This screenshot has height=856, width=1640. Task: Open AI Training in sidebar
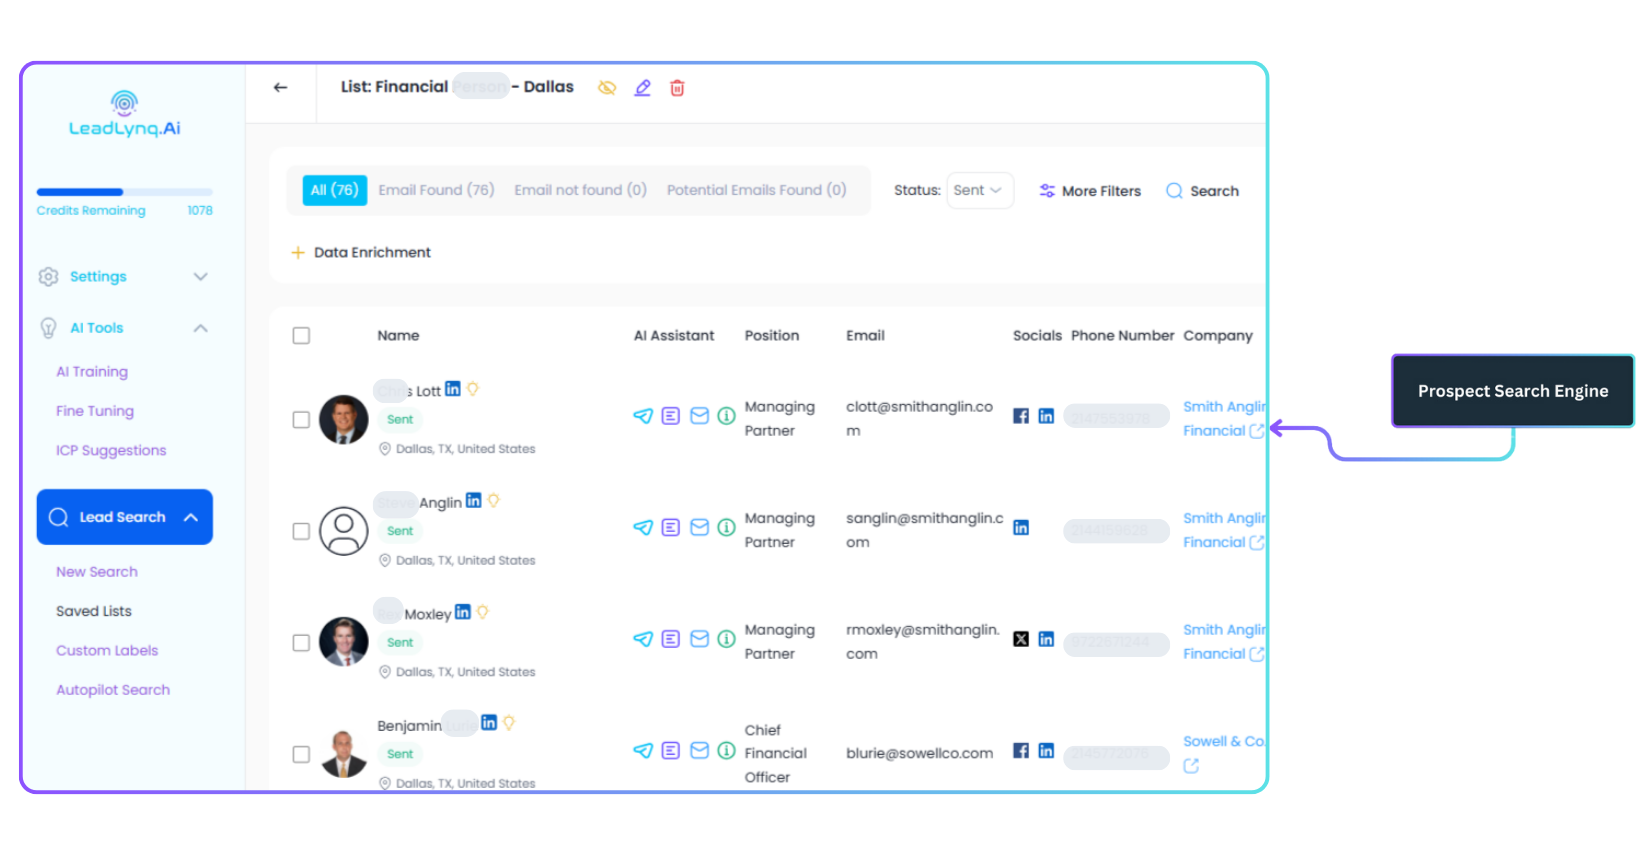tap(92, 372)
